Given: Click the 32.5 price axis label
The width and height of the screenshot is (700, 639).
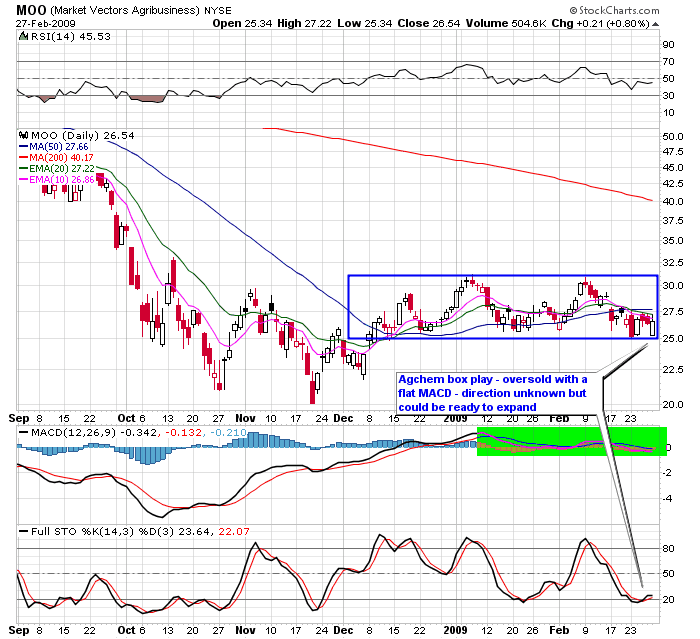Looking at the screenshot, I should [673, 263].
